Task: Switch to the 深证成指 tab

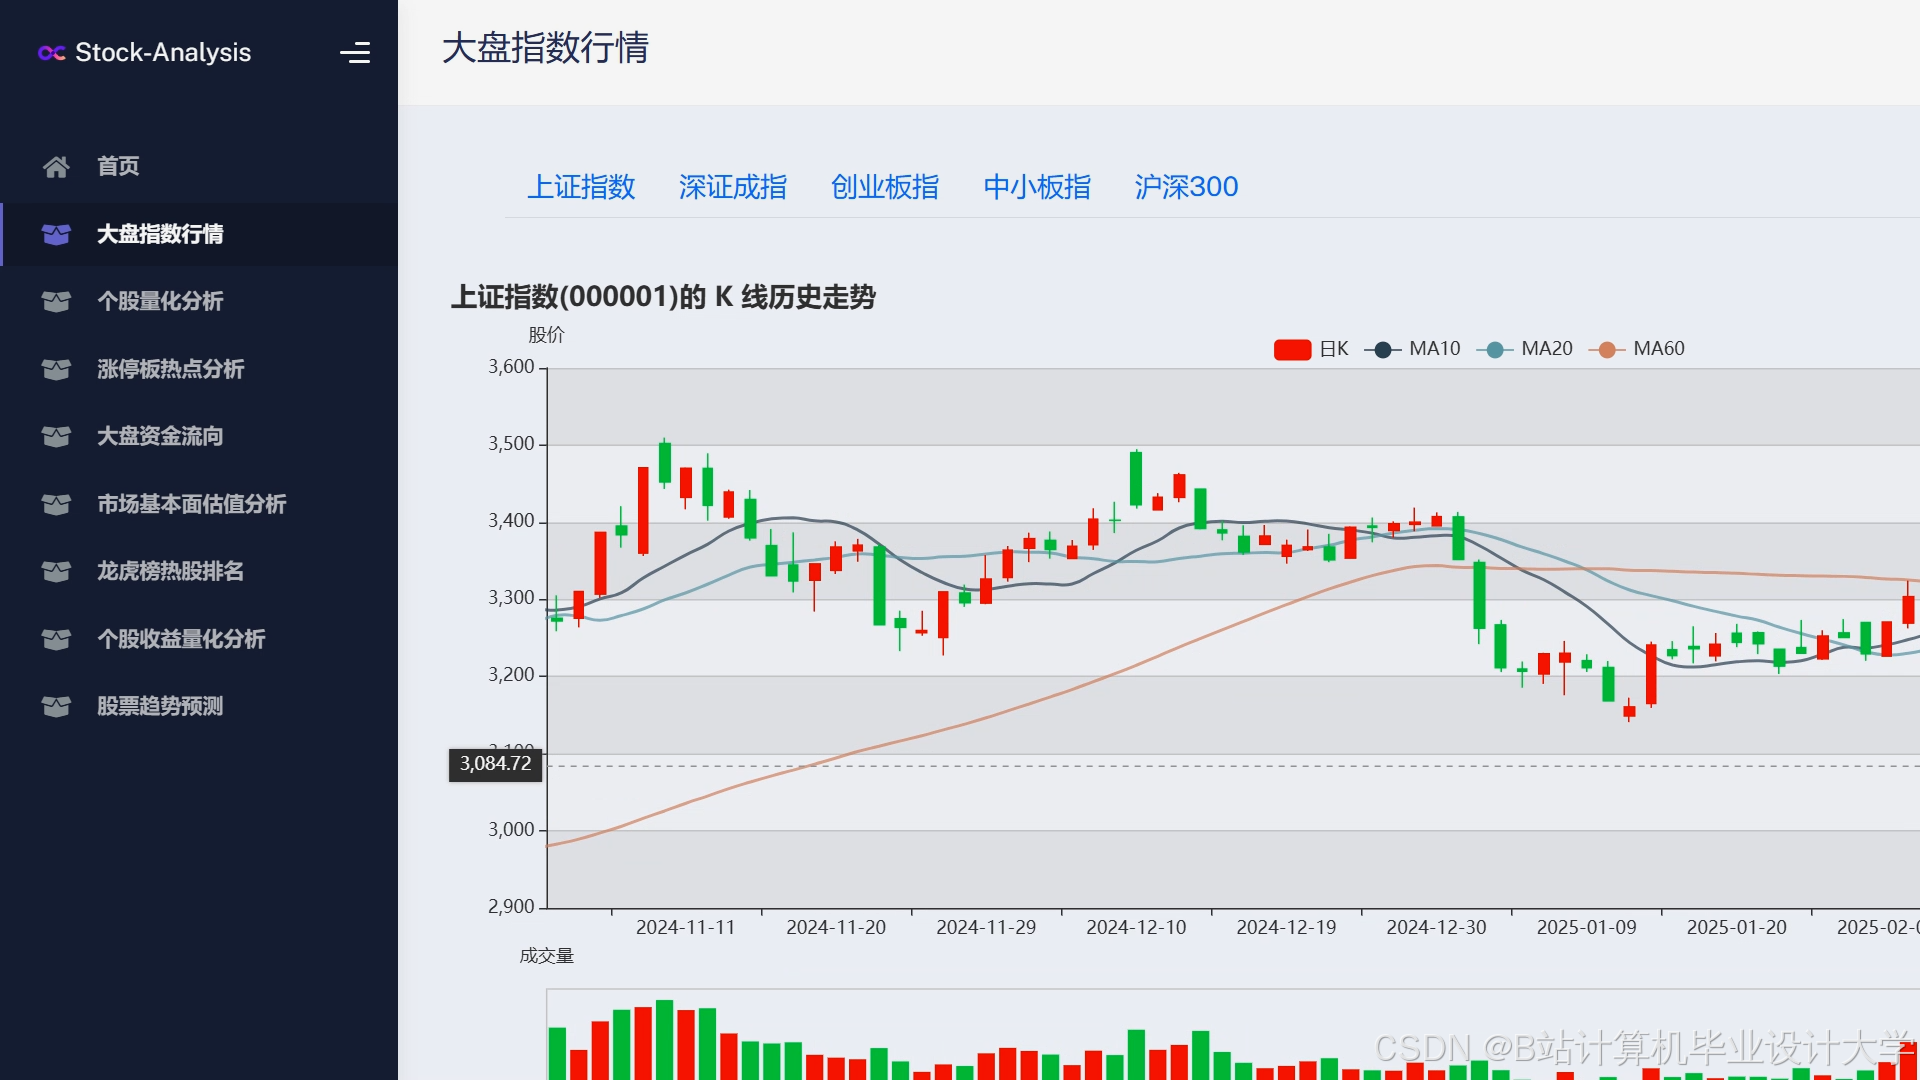Action: 733,187
